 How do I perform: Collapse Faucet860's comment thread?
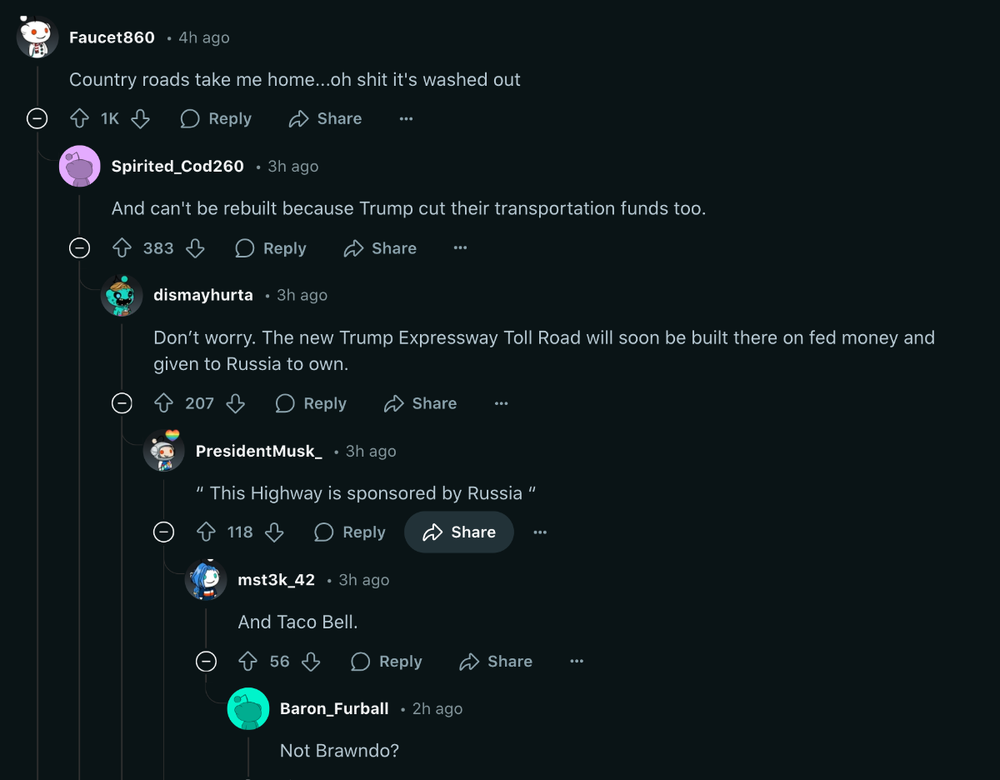point(37,119)
